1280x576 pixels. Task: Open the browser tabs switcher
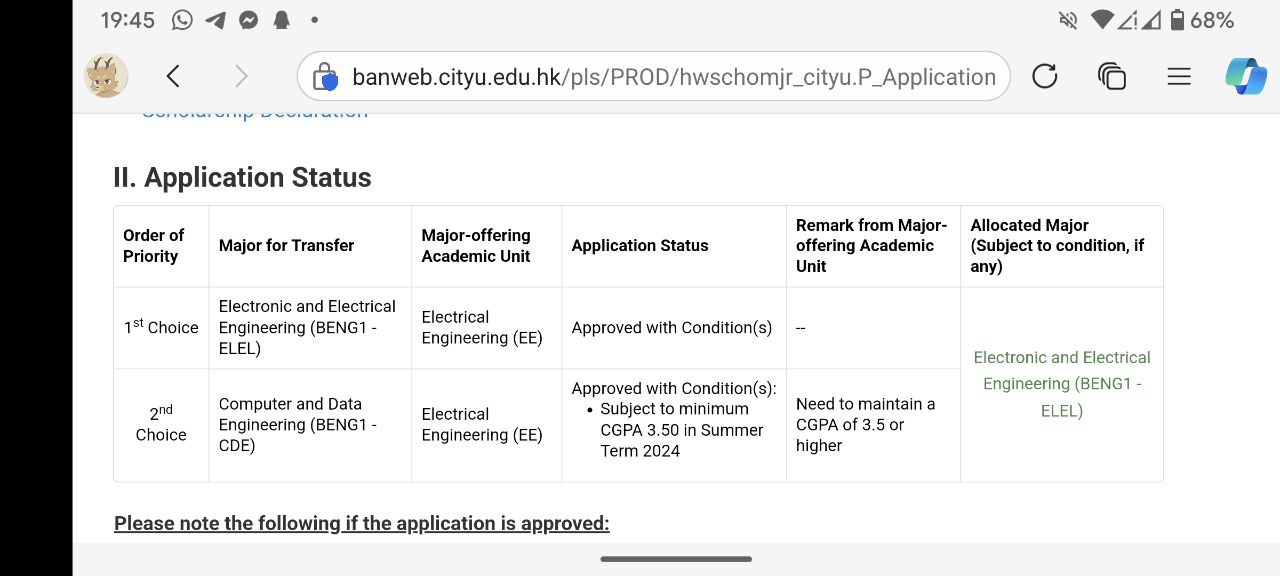(1111, 76)
